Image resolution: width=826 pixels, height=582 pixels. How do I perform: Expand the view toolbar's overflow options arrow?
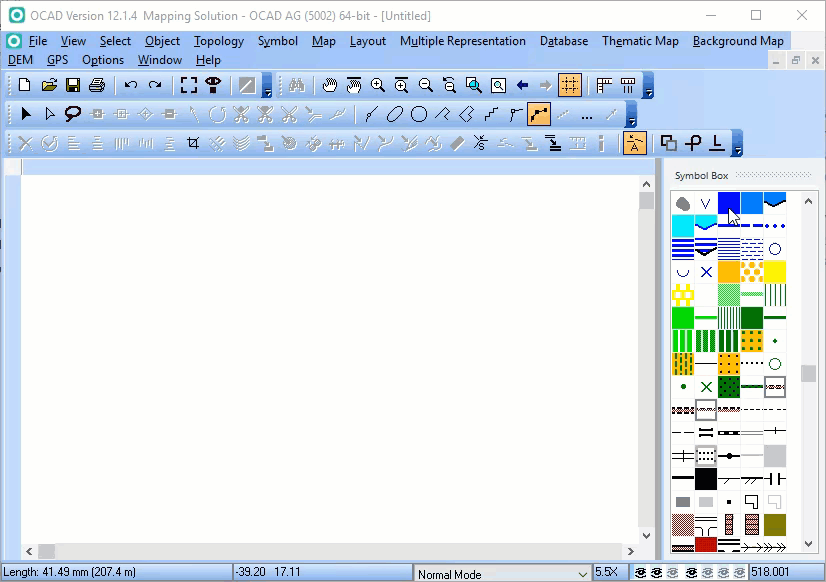pyautogui.click(x=648, y=86)
